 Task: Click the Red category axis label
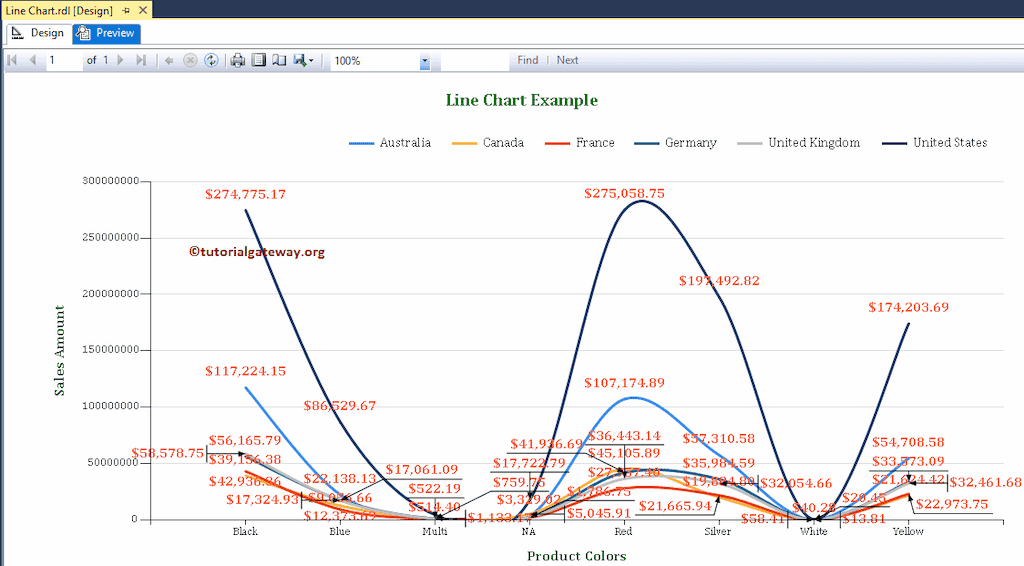click(623, 531)
